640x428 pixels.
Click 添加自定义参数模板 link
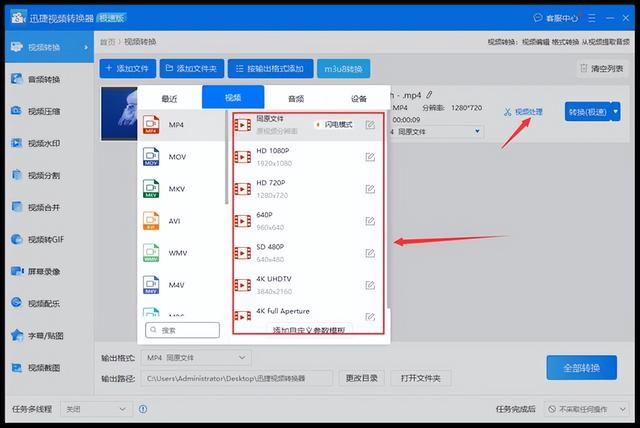[x=309, y=330]
